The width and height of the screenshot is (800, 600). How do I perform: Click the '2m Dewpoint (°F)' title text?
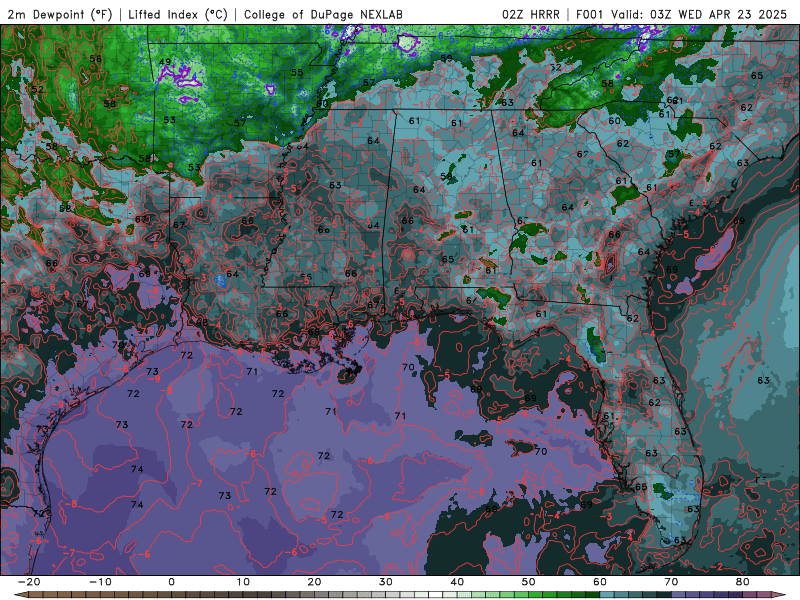60,14
